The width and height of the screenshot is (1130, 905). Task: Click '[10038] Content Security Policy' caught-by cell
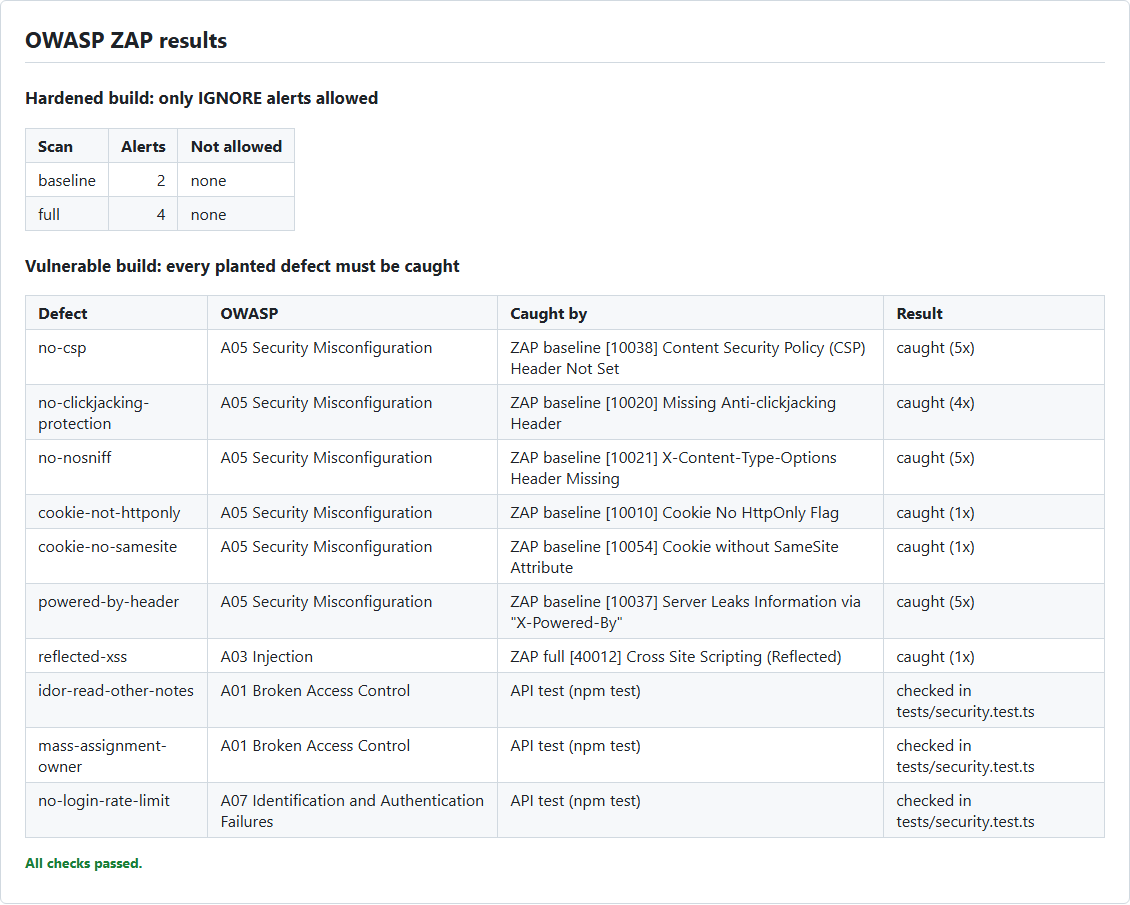(690, 357)
